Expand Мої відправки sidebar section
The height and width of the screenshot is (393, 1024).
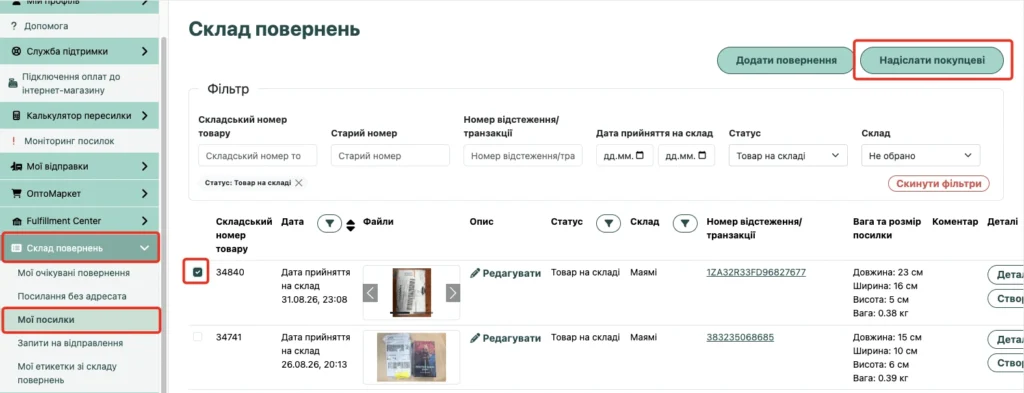coord(79,166)
